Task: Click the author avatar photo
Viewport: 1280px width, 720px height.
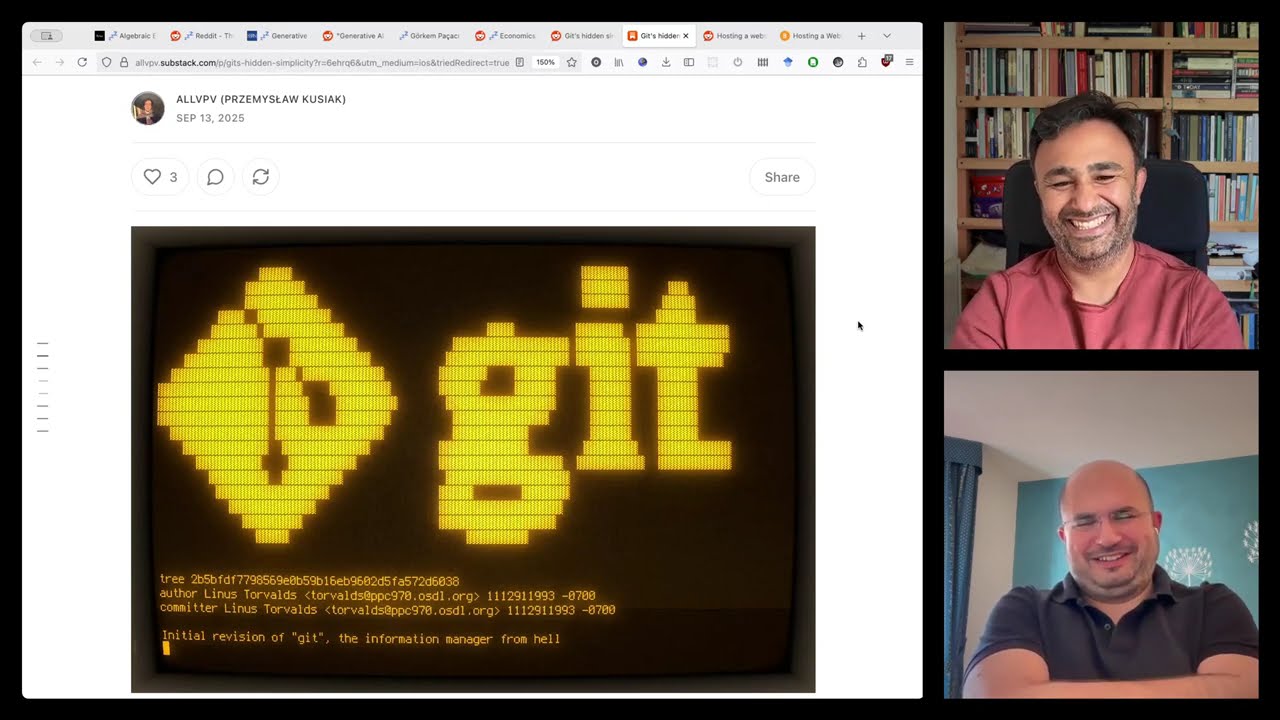Action: 148,108
